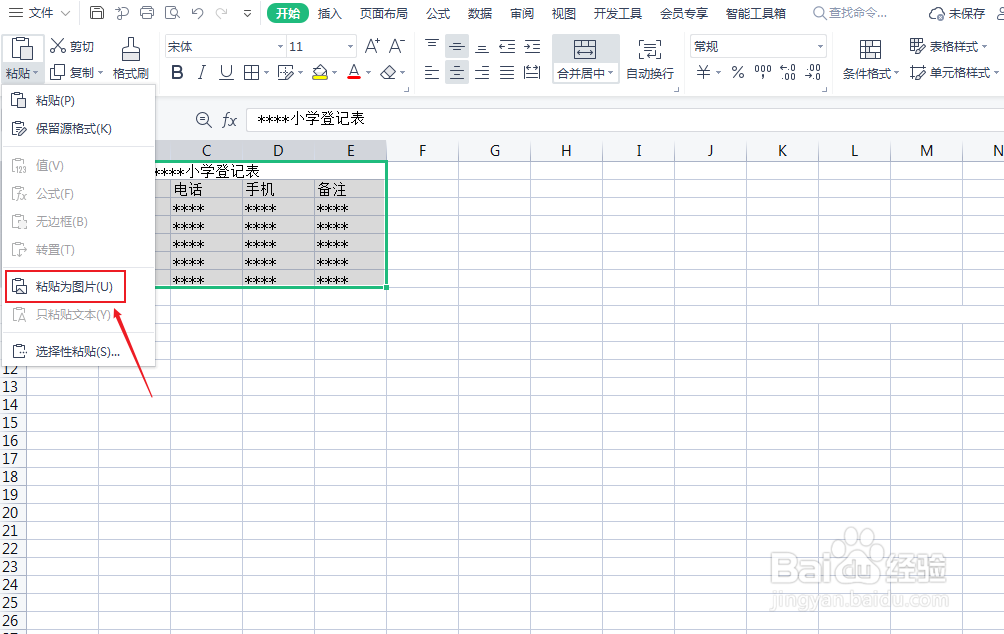
Task: Click Merge and Center (合并居中) button
Action: (x=585, y=58)
